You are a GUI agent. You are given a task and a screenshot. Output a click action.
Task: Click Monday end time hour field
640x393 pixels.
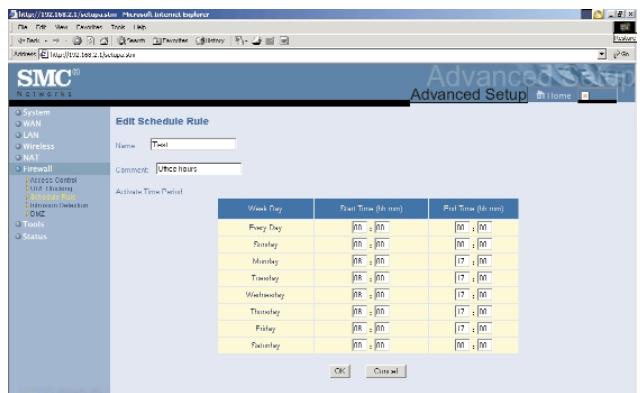point(462,261)
